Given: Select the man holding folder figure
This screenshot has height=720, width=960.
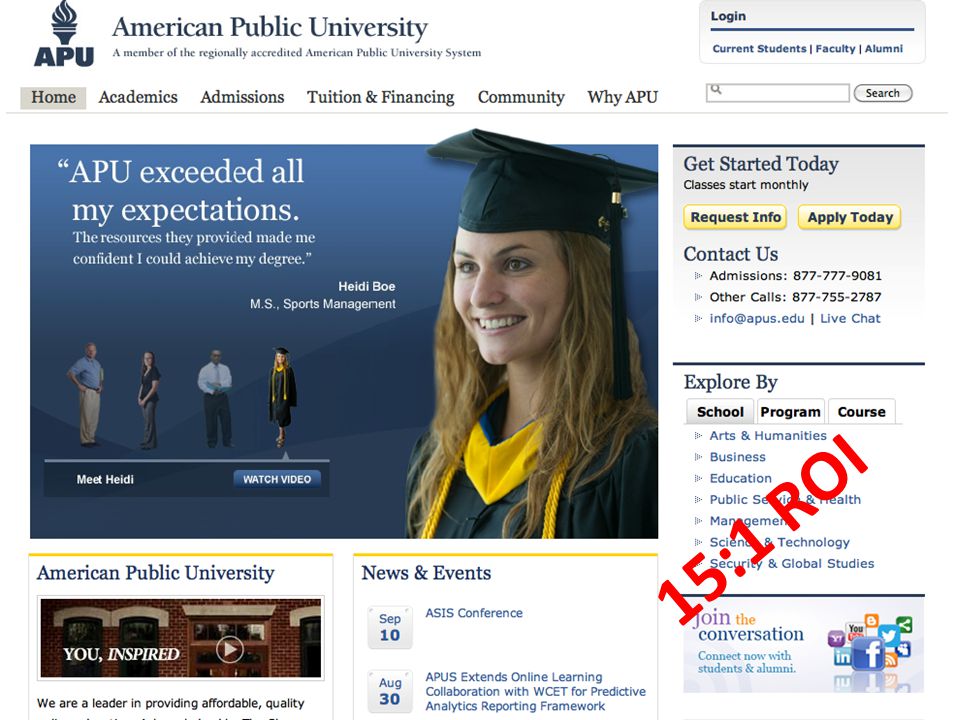Looking at the screenshot, I should tap(215, 398).
